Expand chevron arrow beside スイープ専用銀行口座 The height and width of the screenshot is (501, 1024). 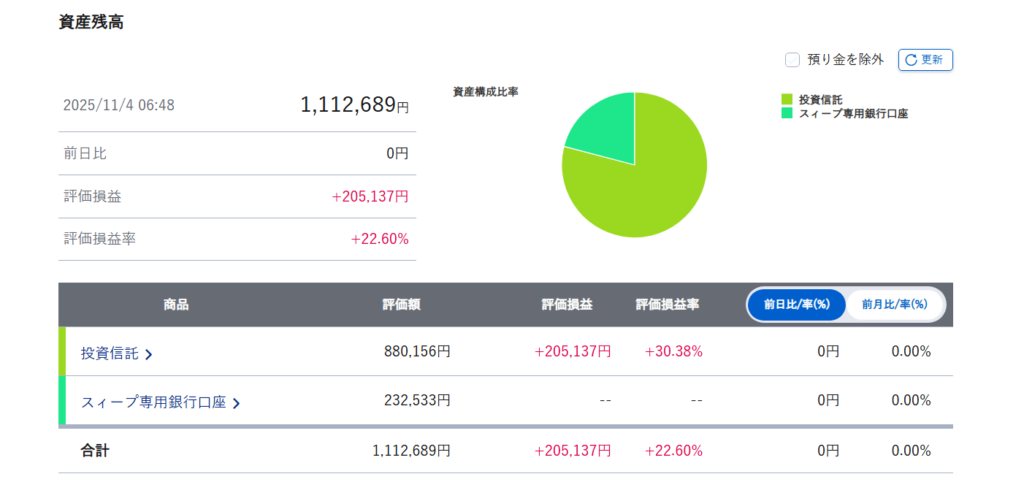(237, 403)
